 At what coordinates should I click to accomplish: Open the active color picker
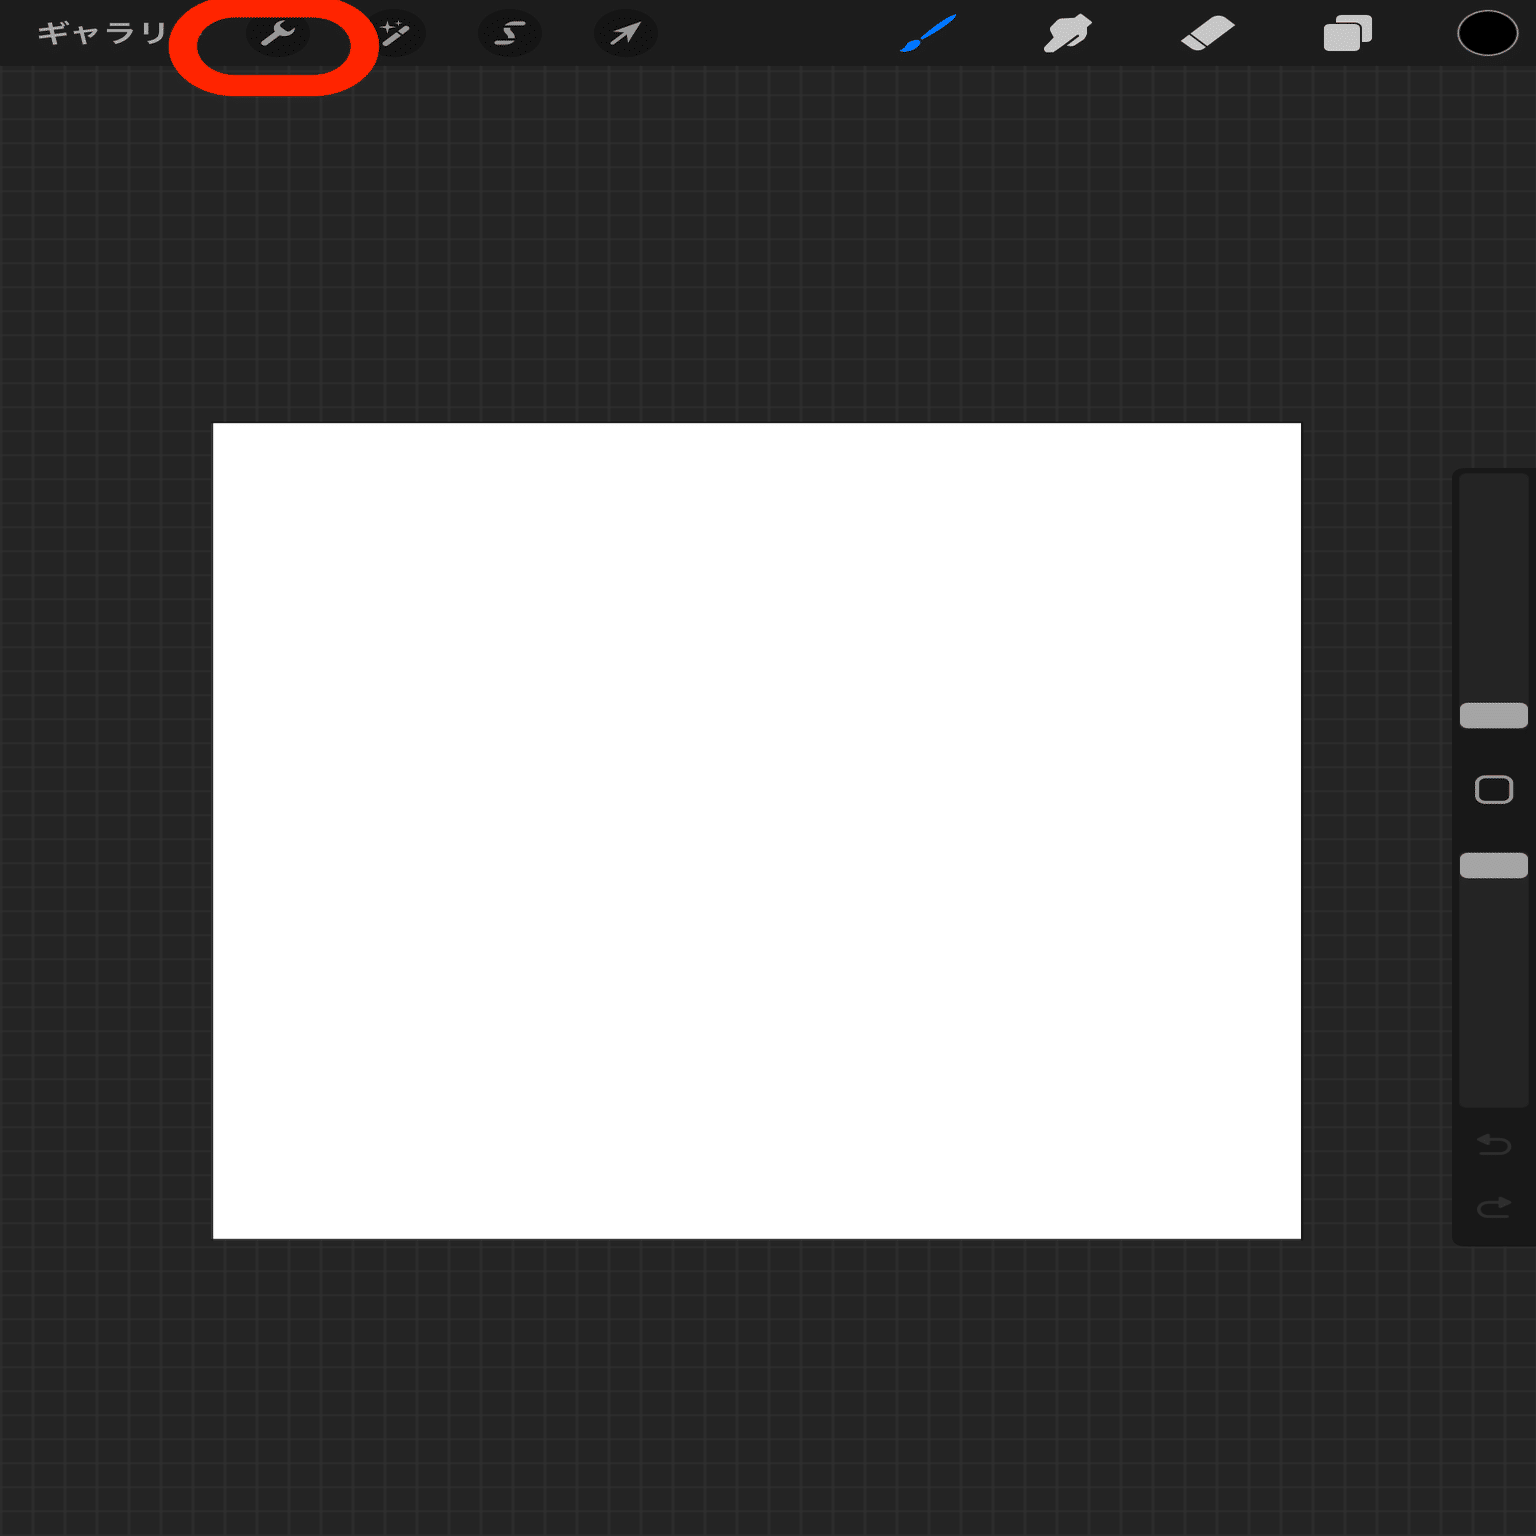pyautogui.click(x=1487, y=33)
